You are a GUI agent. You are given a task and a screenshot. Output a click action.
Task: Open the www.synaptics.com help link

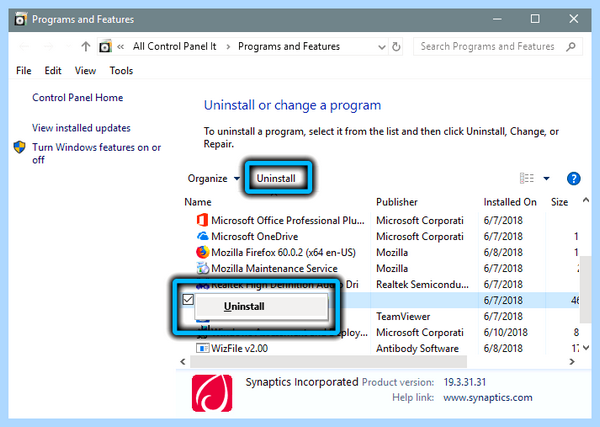[x=488, y=398]
